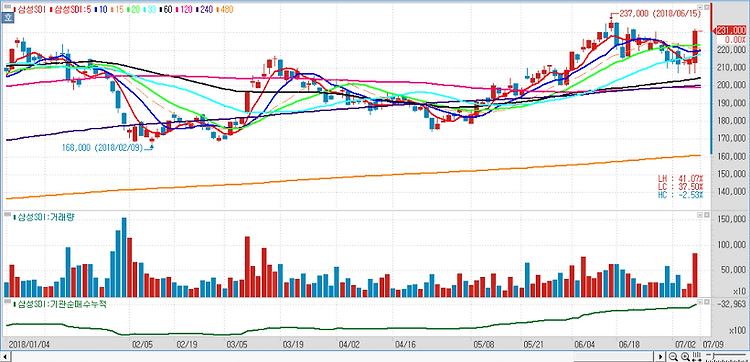Click the 168,000 (2018/02/09) low annotation

point(103,147)
